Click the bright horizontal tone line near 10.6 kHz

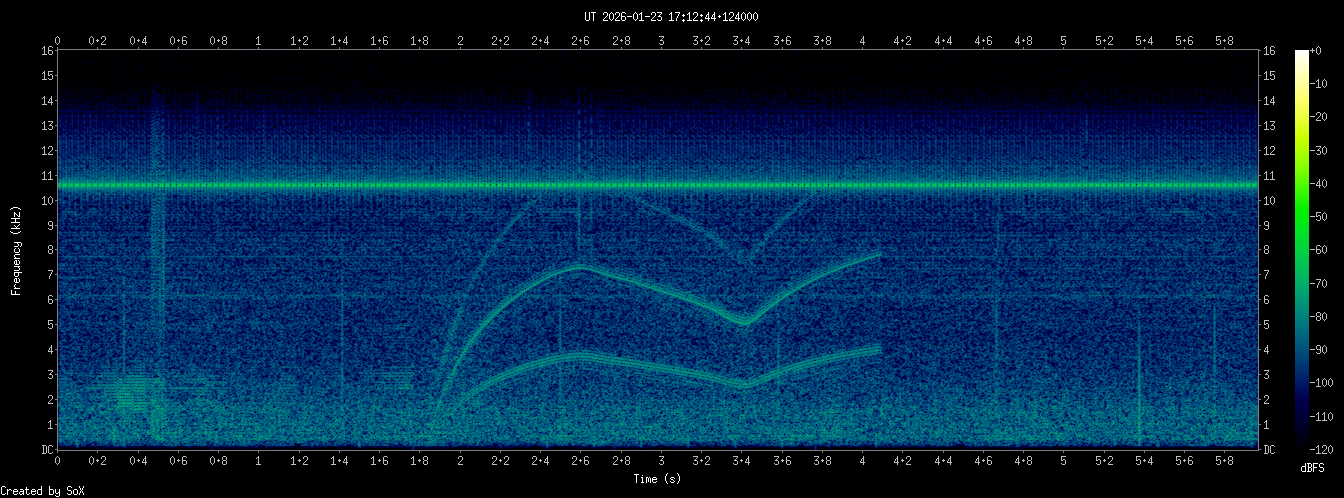[x=658, y=185]
